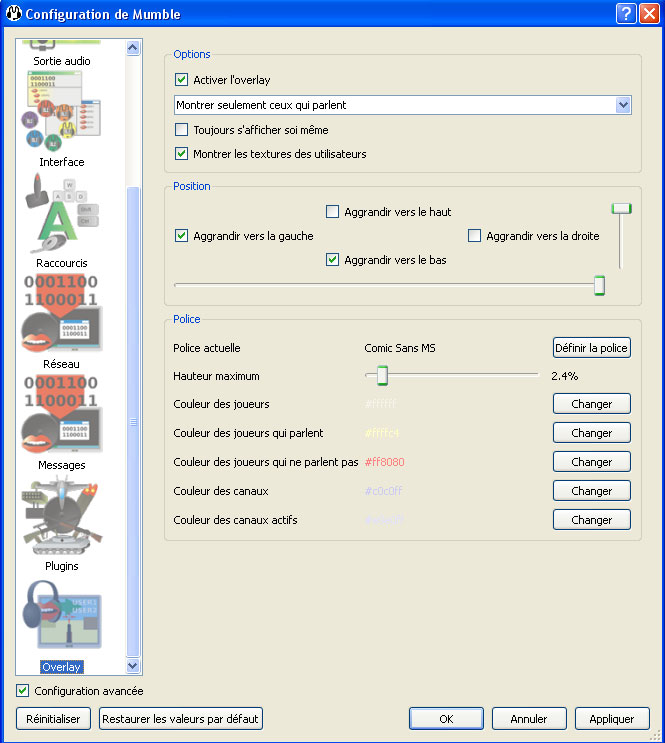Click the Hauteur maximum slider handle
665x743 pixels.
pos(383,375)
